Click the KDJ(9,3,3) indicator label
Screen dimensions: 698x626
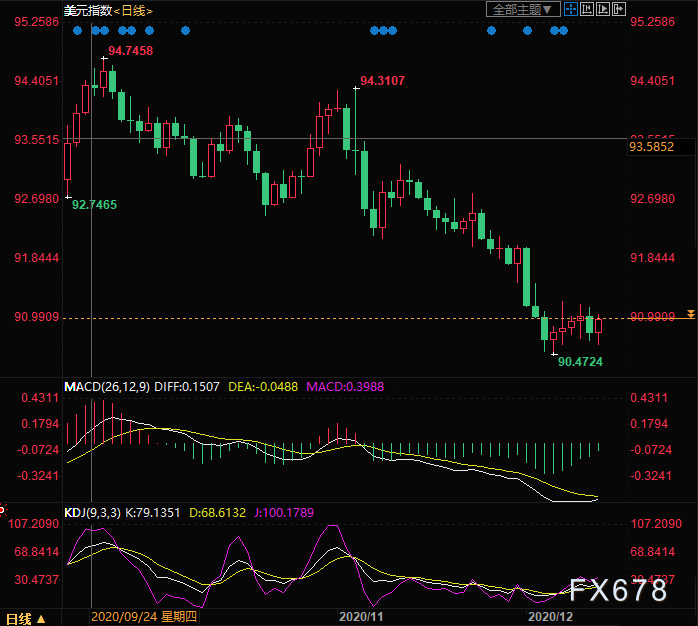pos(92,512)
